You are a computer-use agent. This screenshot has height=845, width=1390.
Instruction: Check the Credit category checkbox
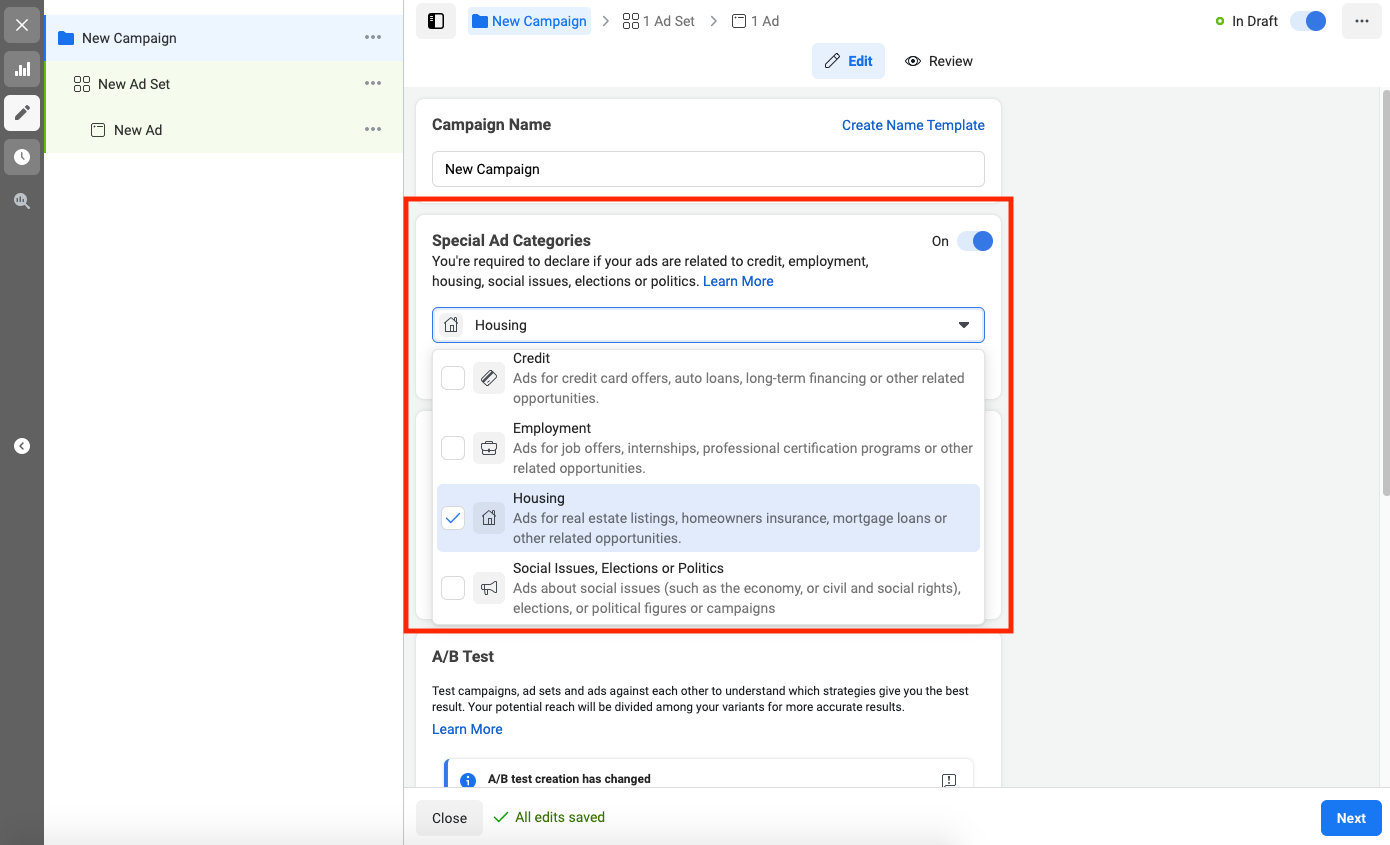tap(453, 378)
